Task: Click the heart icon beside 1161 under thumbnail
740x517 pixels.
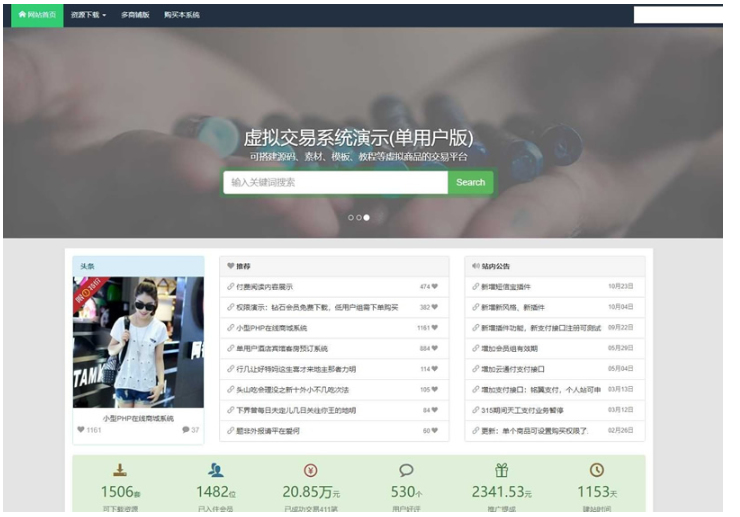Action: (82, 430)
